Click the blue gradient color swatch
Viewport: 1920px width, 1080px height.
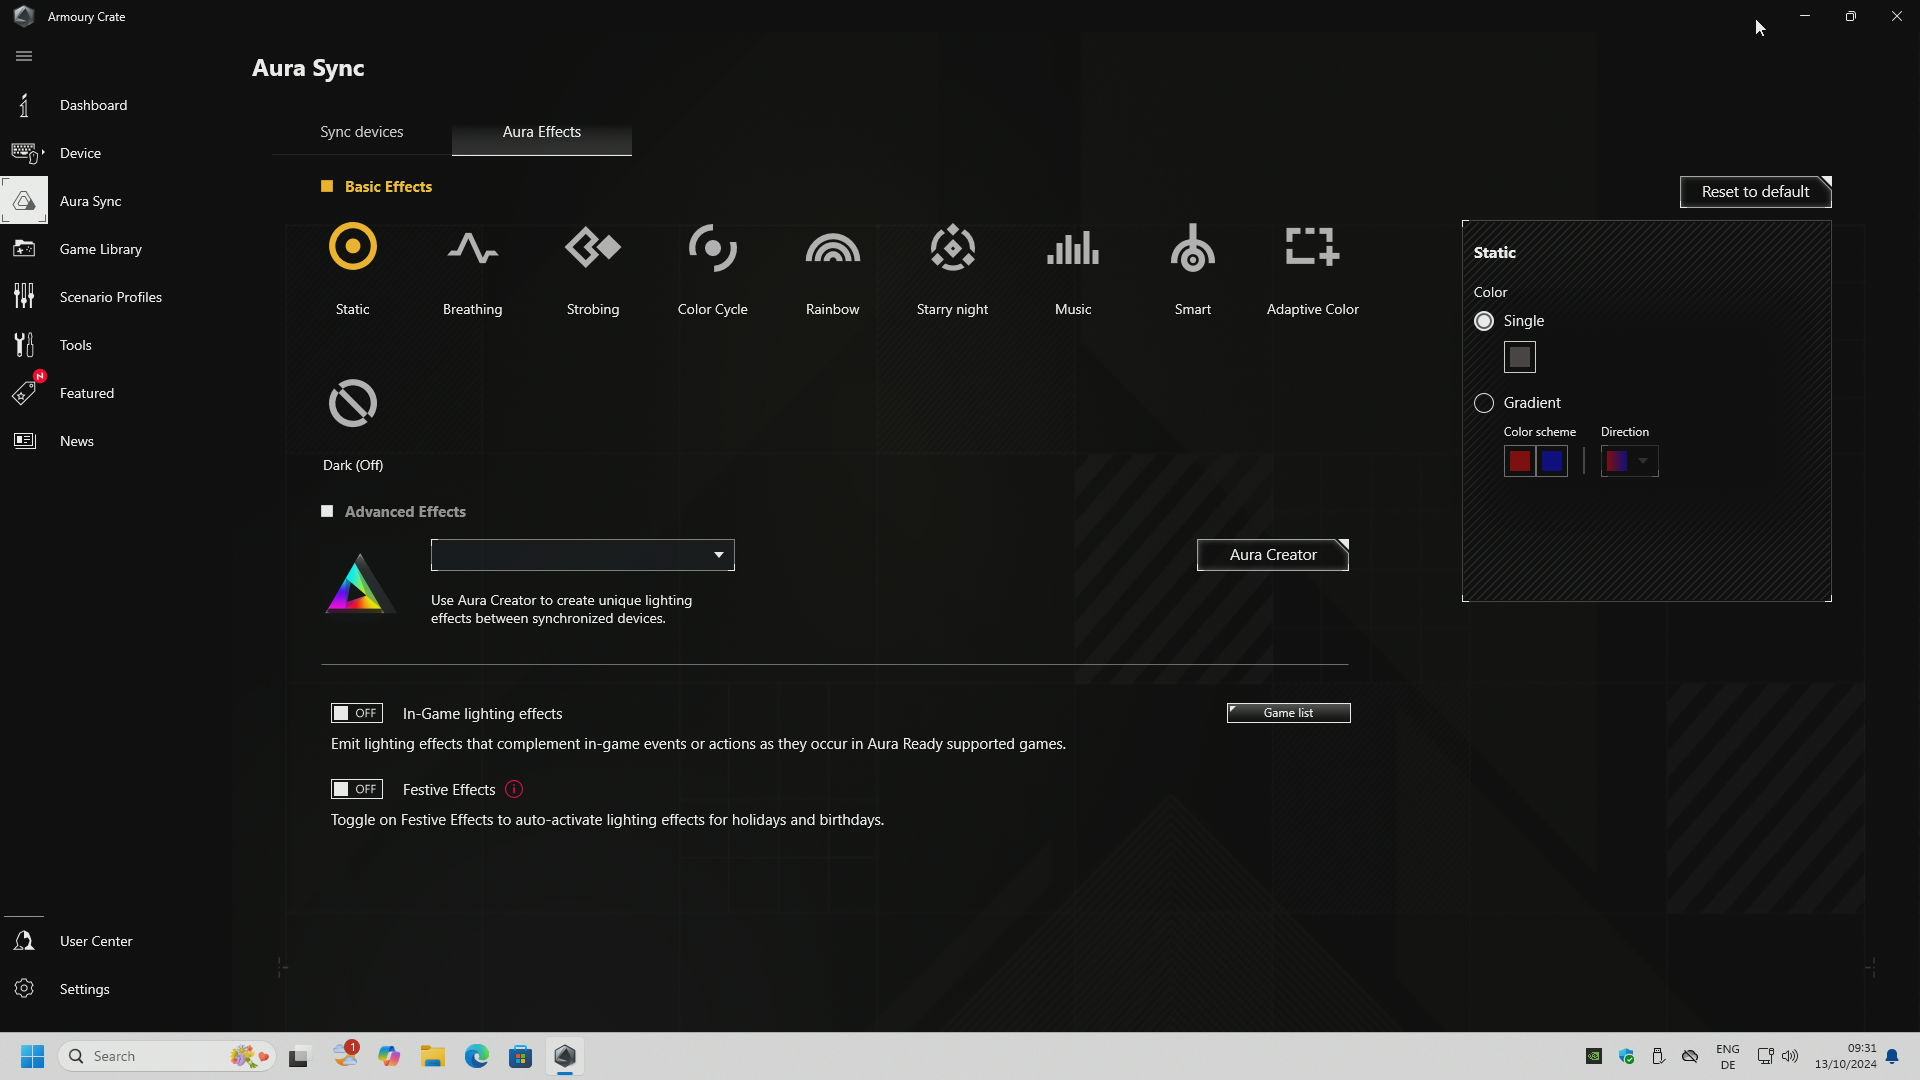(1552, 461)
